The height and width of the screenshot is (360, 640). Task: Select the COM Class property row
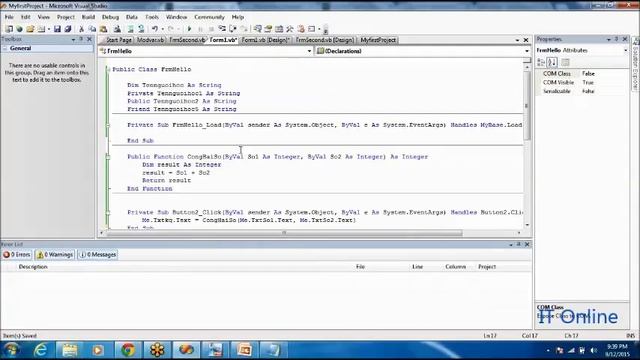pos(582,73)
